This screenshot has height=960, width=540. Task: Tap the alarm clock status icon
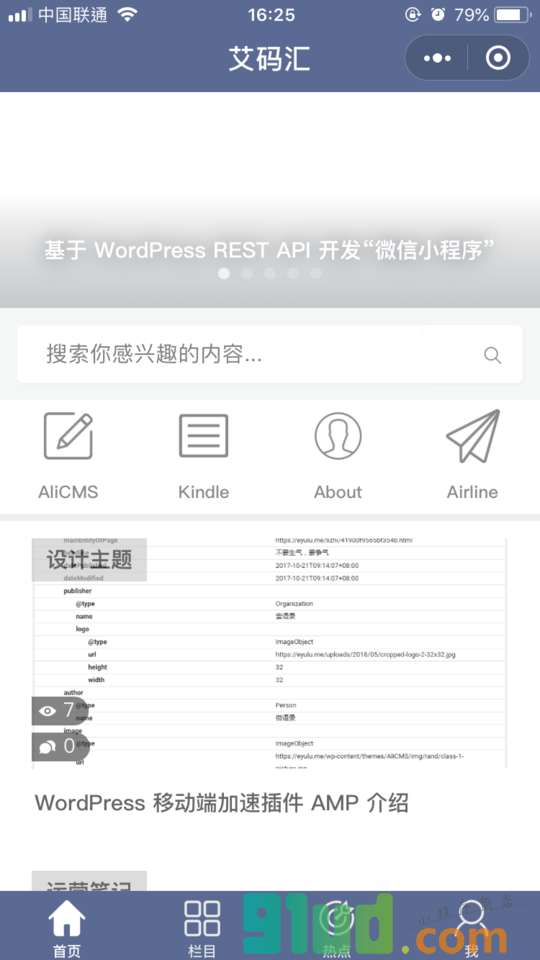[438, 15]
